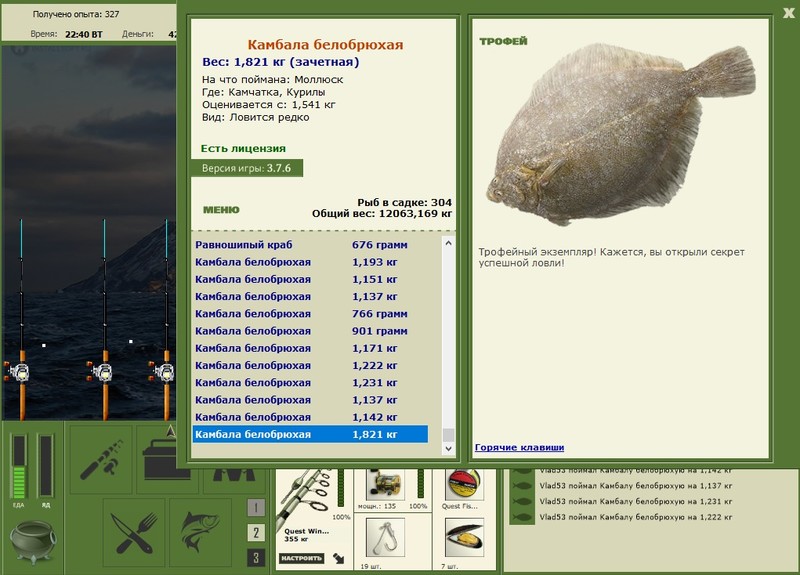Open the Горячие клавиши link
This screenshot has height=575, width=800.
pos(519,447)
